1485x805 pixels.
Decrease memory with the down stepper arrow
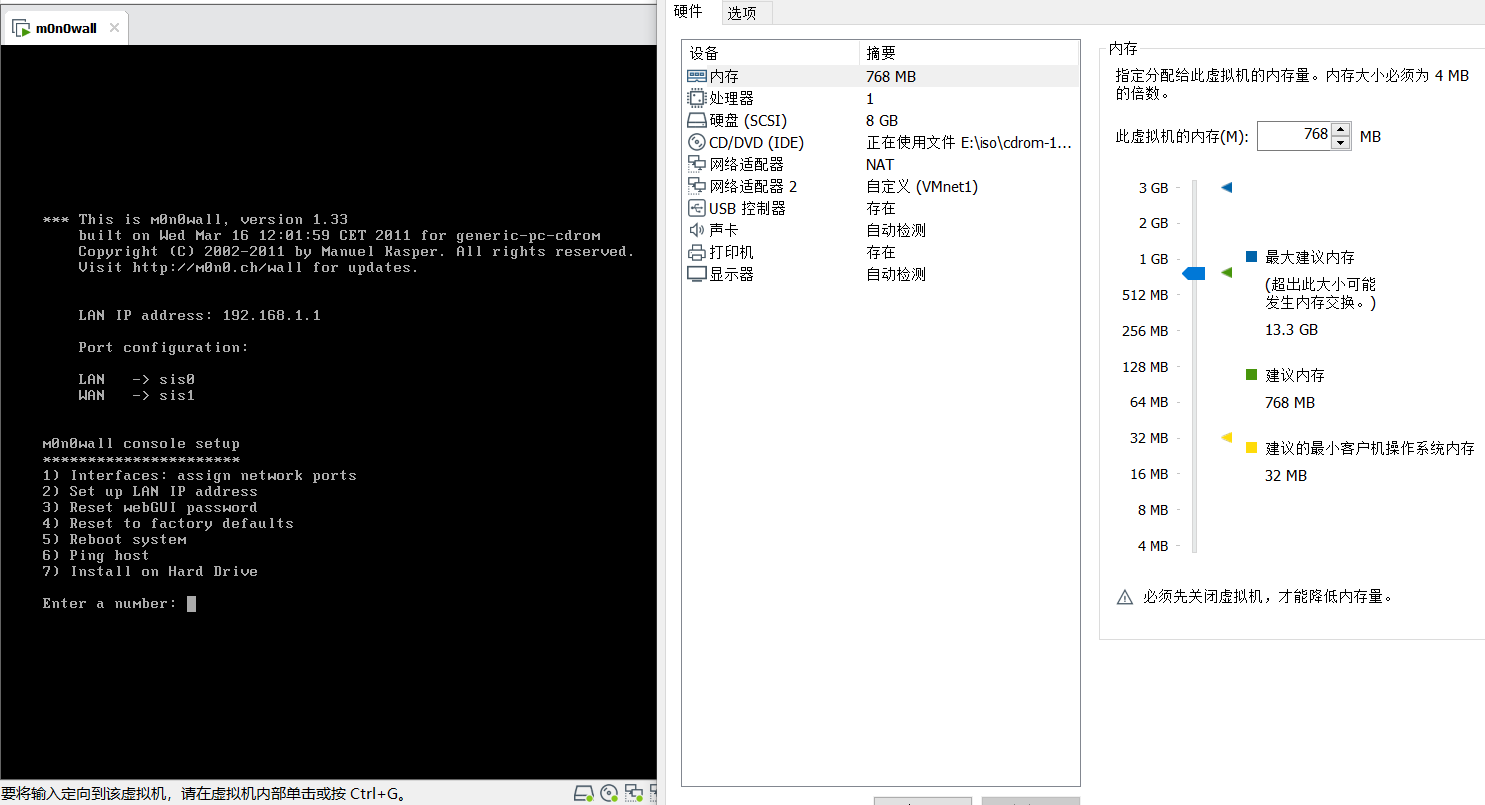tap(1341, 143)
